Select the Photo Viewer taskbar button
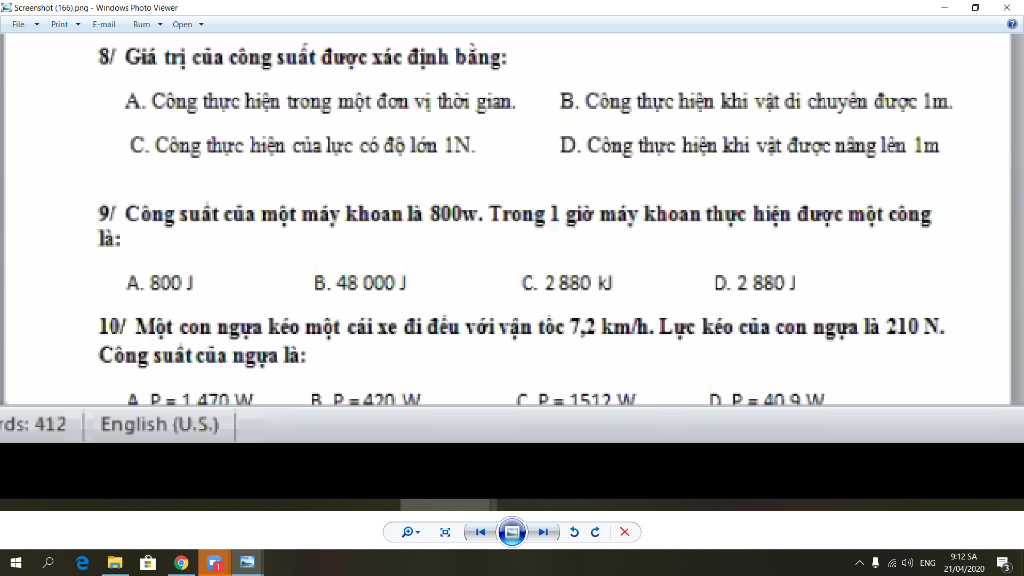The height and width of the screenshot is (576, 1024). (x=247, y=562)
